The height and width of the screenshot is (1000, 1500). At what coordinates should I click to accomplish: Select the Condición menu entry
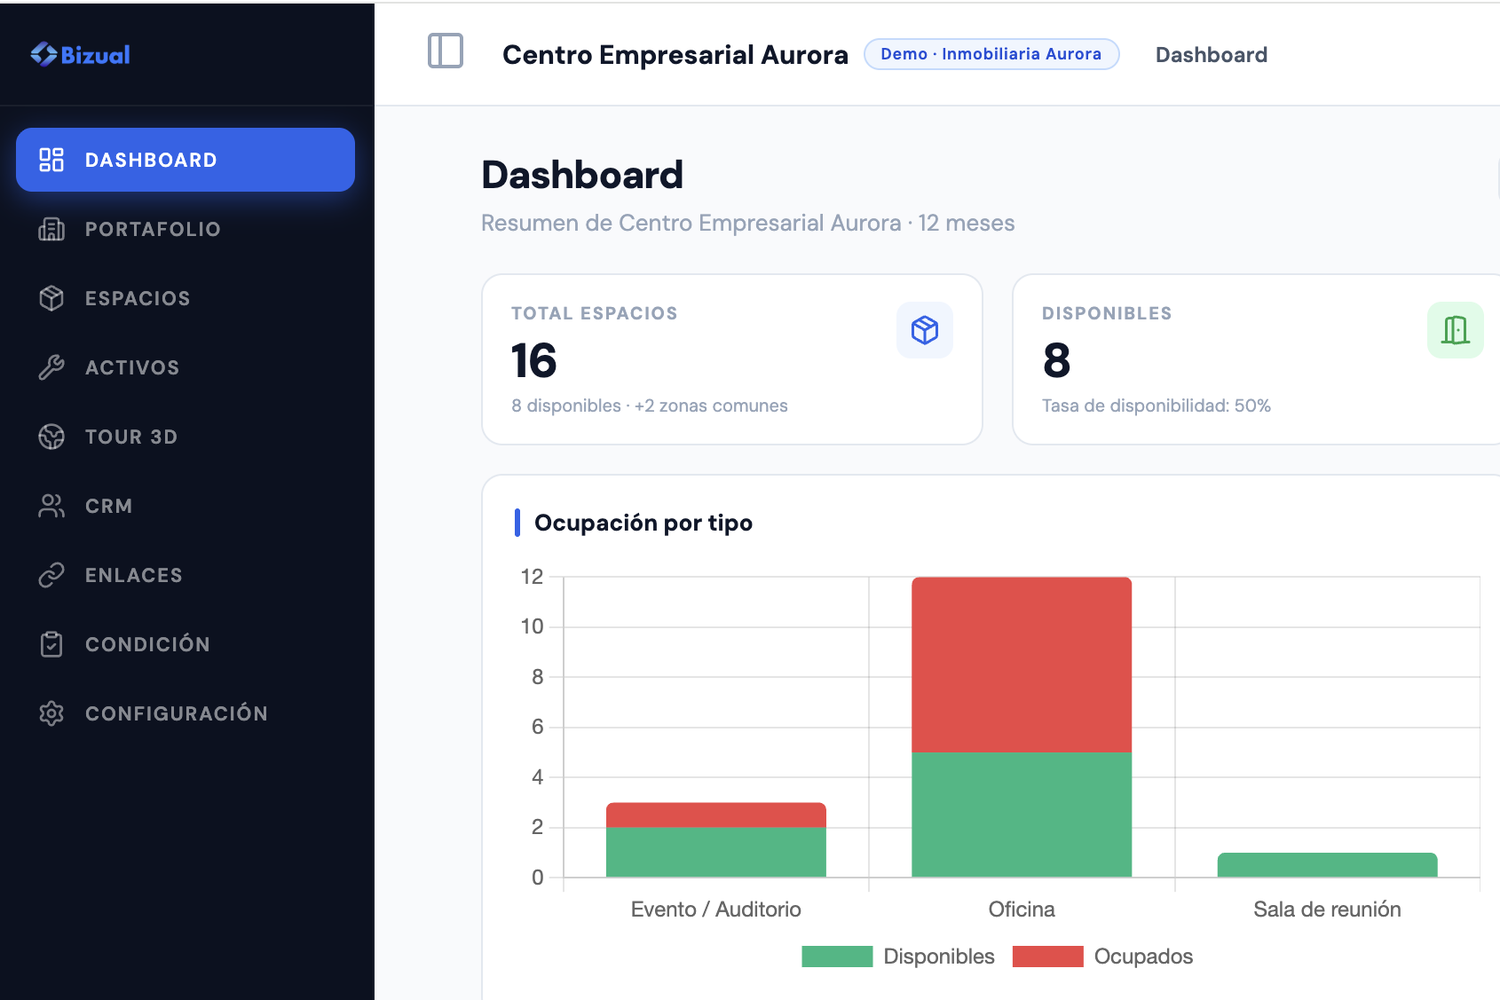pos(185,644)
